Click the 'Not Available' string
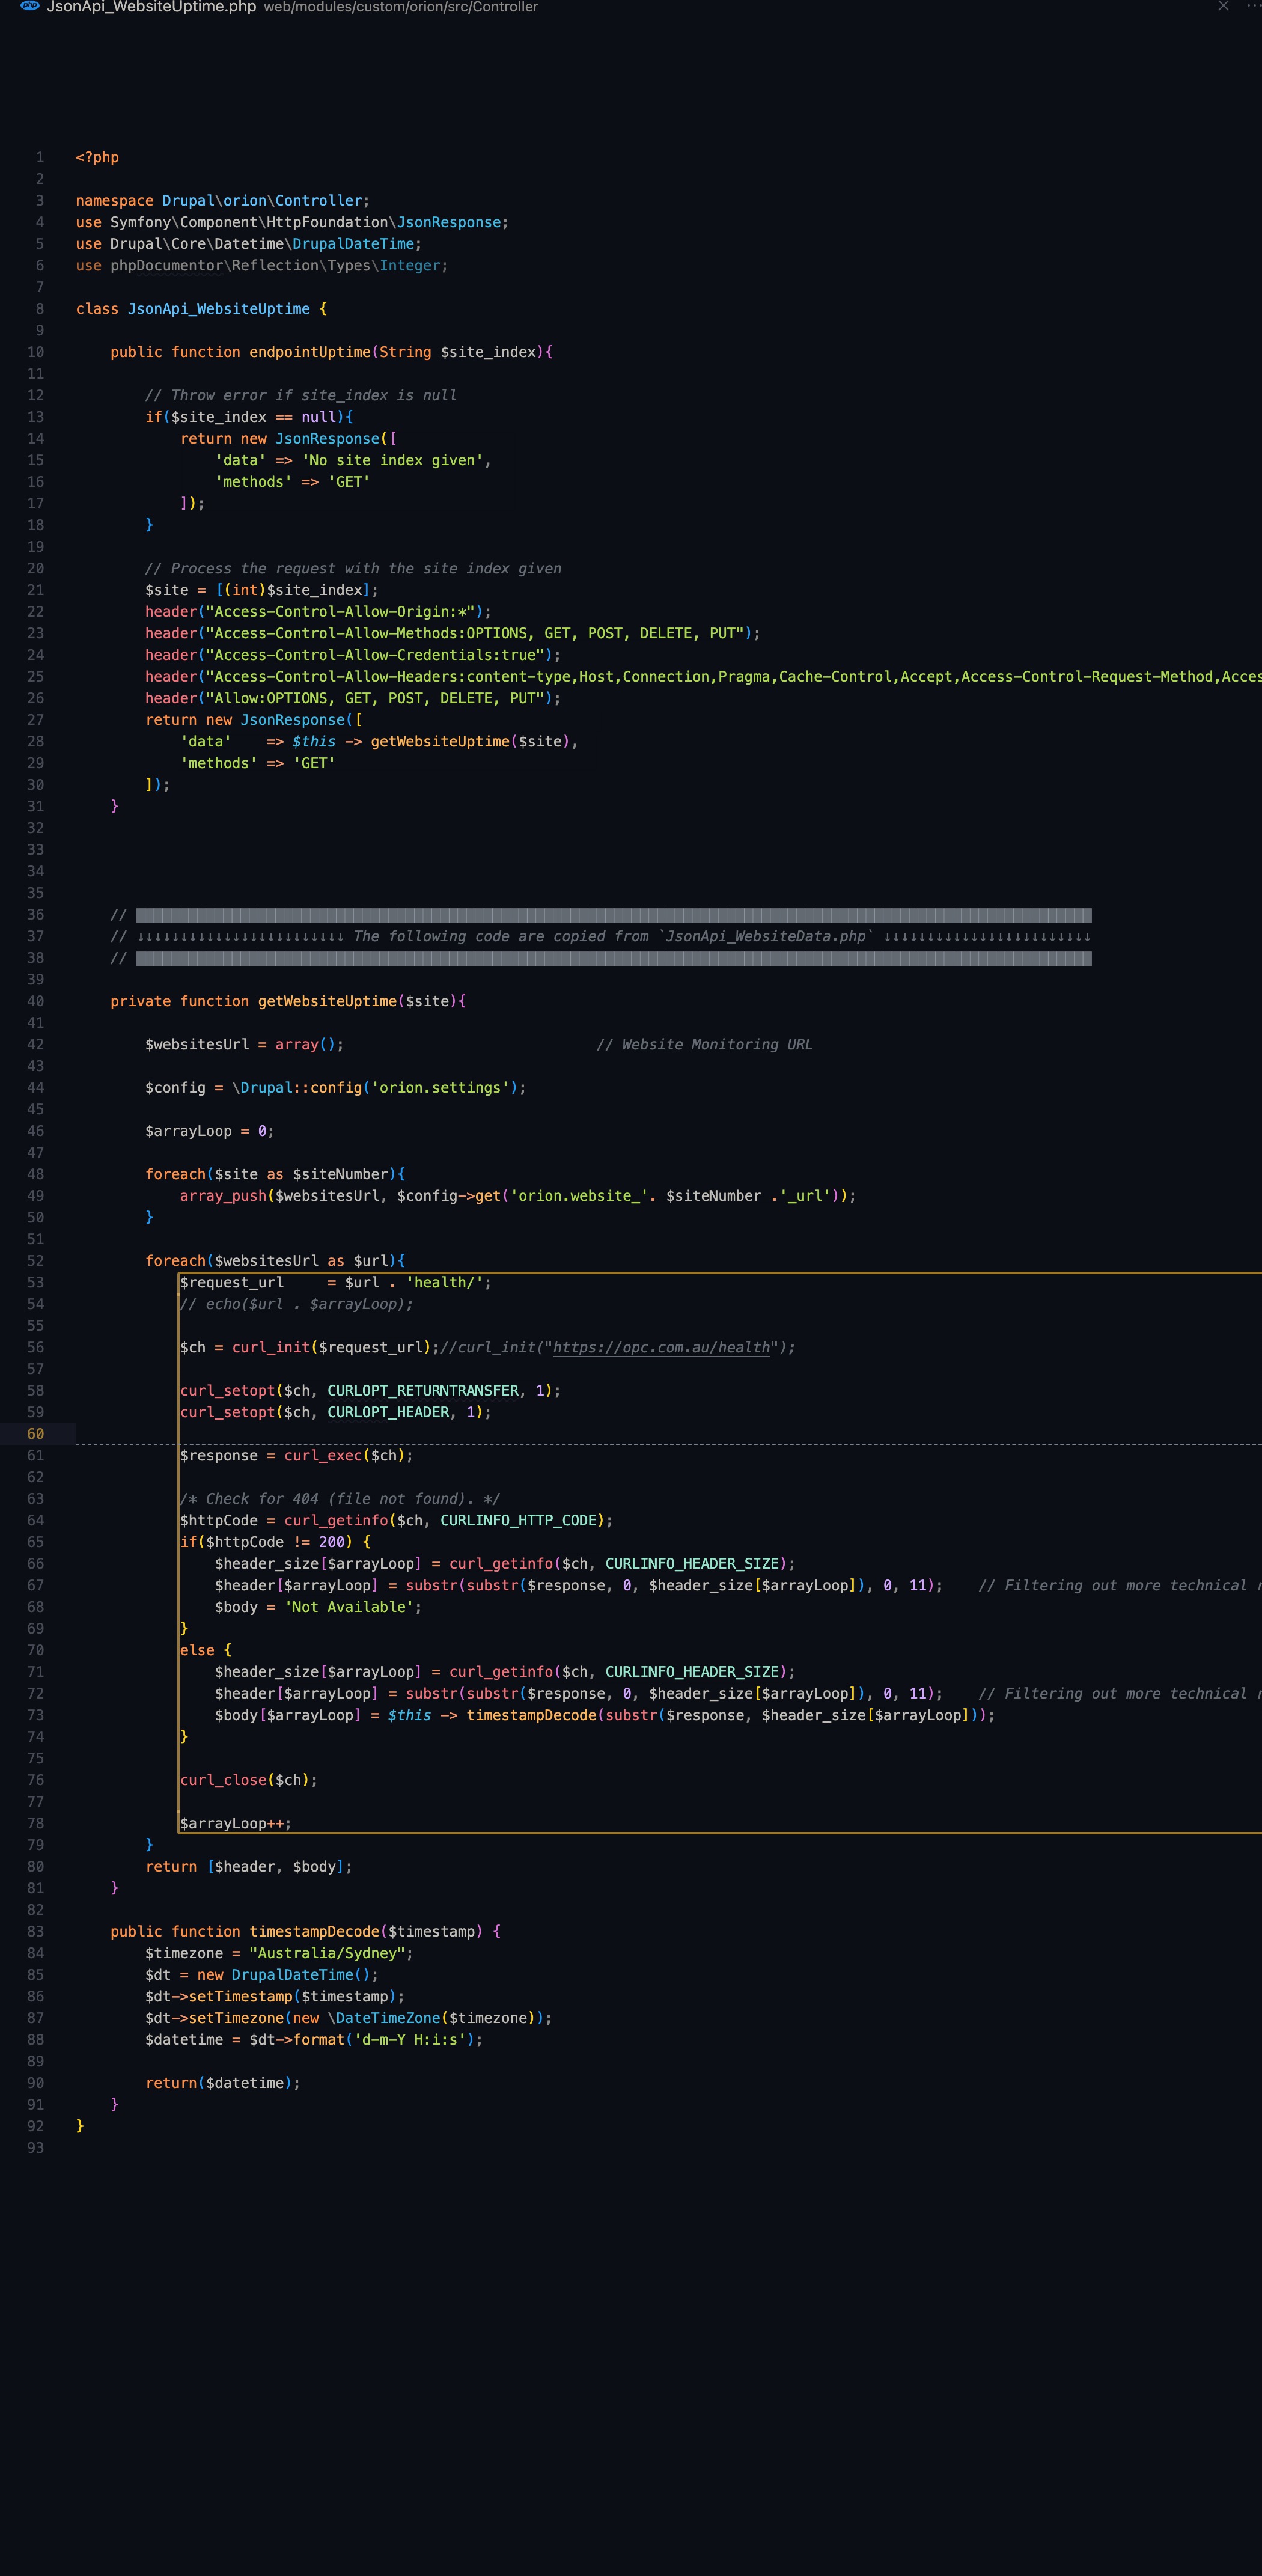Viewport: 1262px width, 2576px height. pyautogui.click(x=349, y=1607)
